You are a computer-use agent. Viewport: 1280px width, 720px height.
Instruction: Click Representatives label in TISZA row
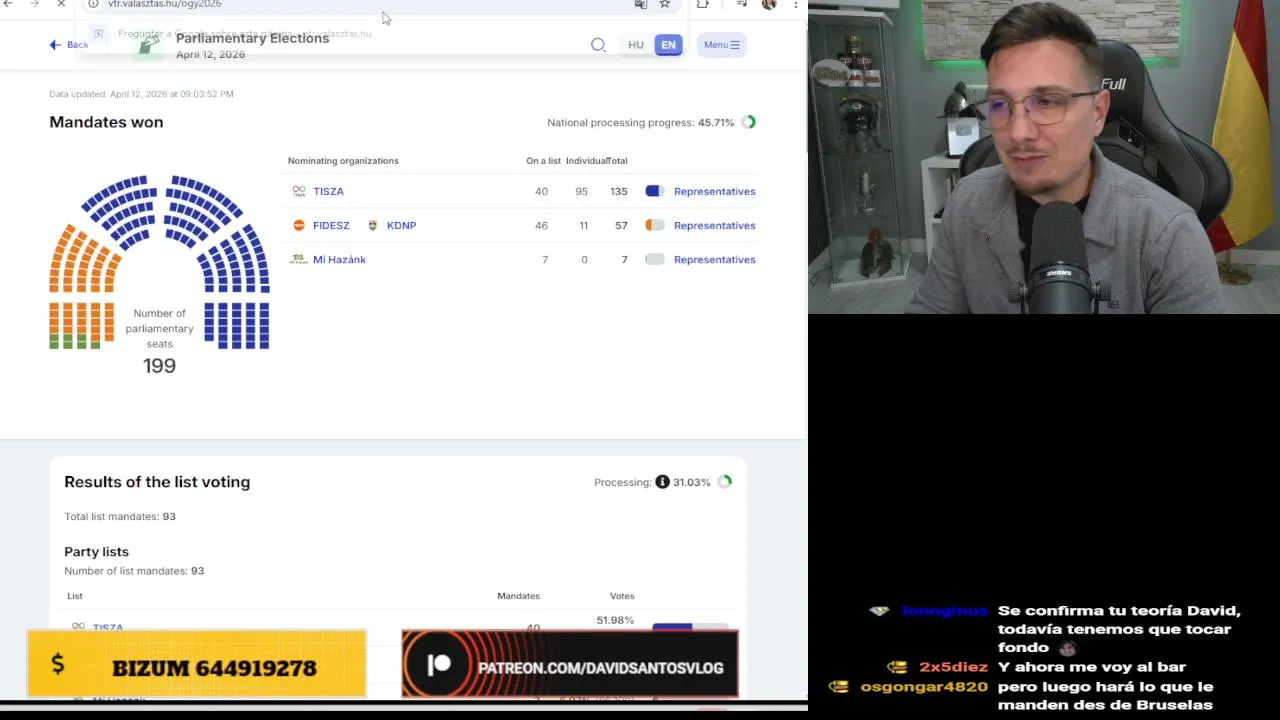pyautogui.click(x=714, y=191)
